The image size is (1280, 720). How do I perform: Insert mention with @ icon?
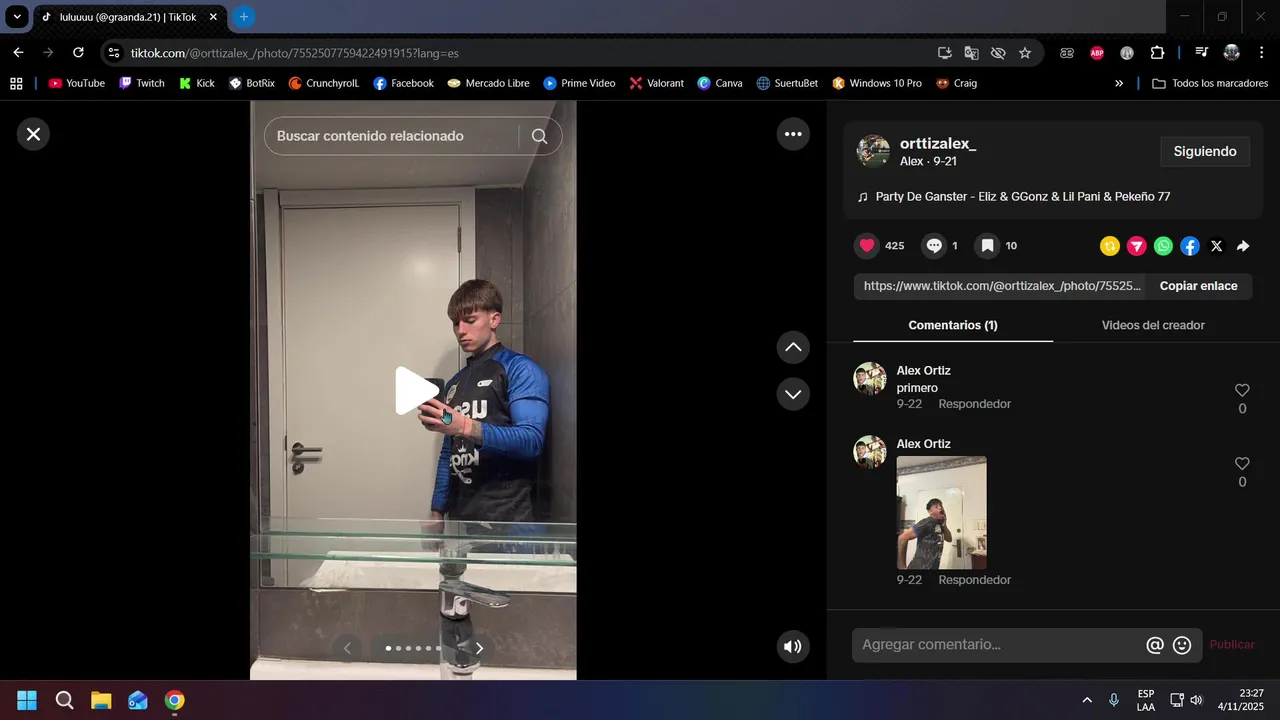click(1155, 645)
